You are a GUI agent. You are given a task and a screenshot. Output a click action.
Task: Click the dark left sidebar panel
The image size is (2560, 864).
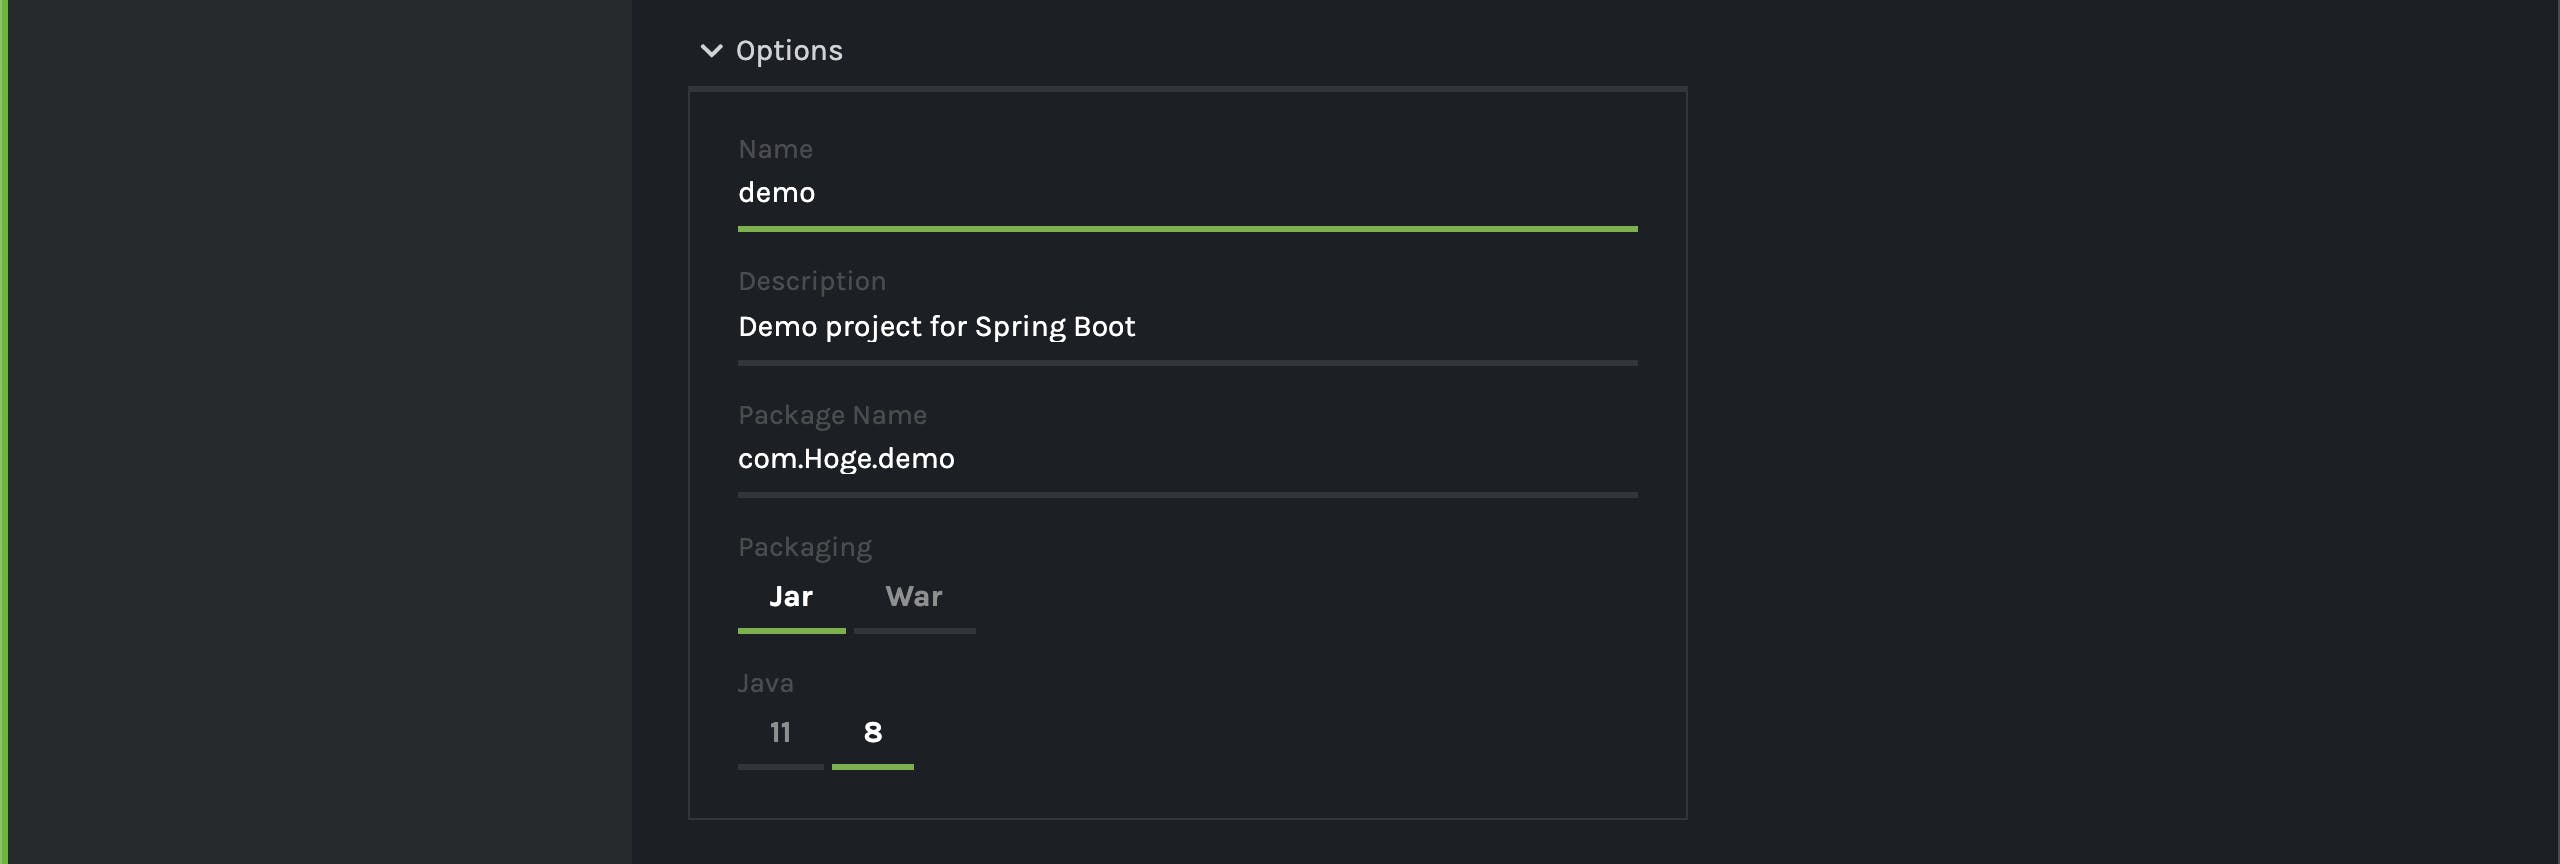(320, 432)
